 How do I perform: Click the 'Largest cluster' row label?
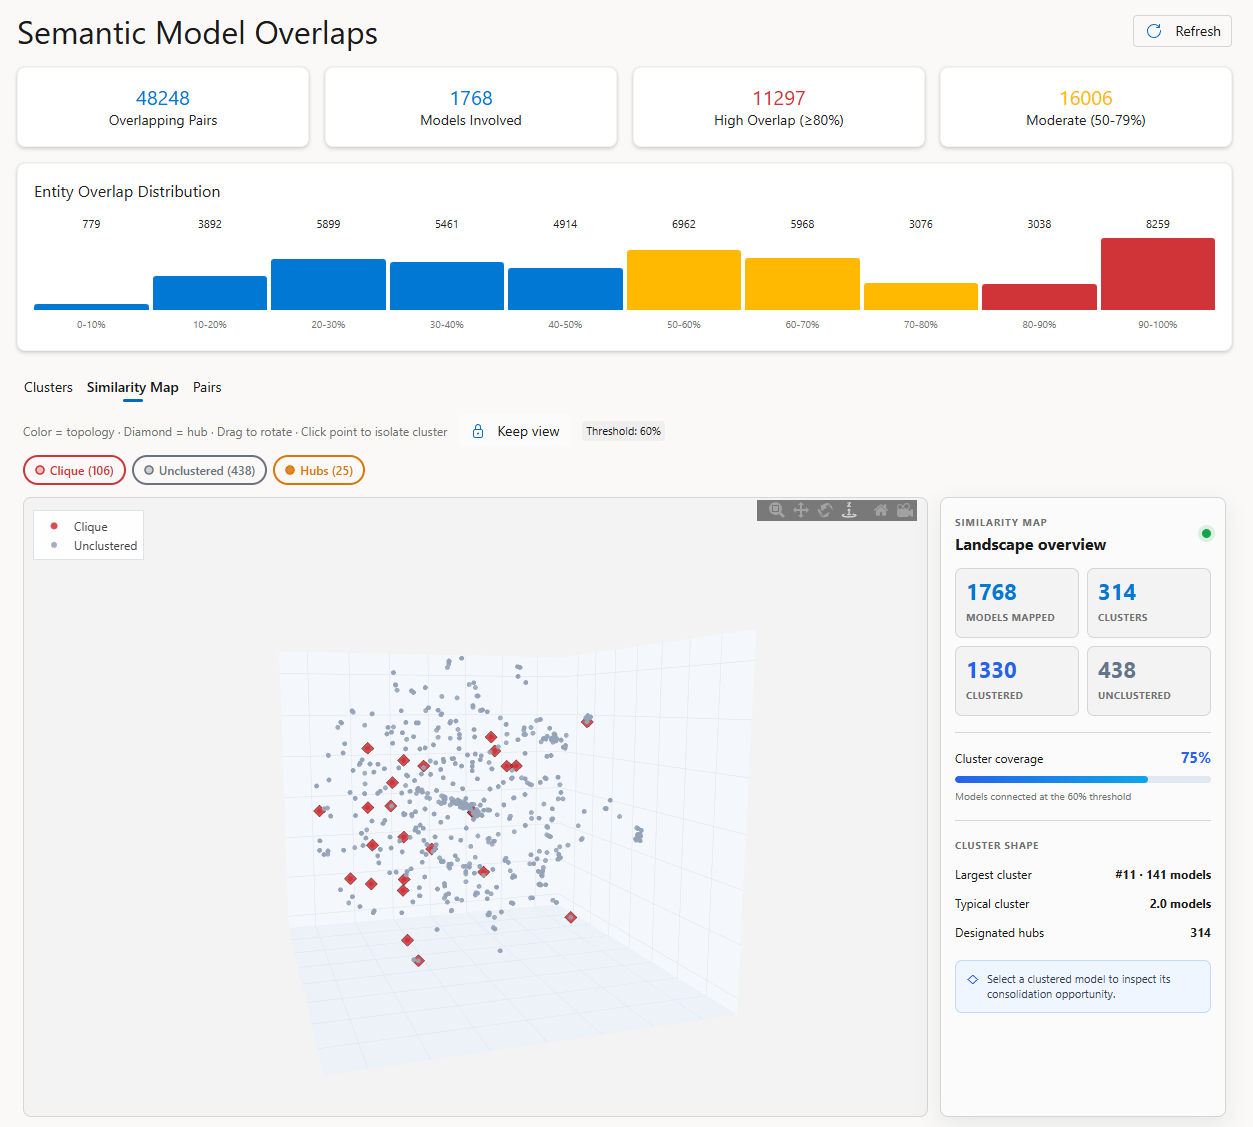coord(993,875)
